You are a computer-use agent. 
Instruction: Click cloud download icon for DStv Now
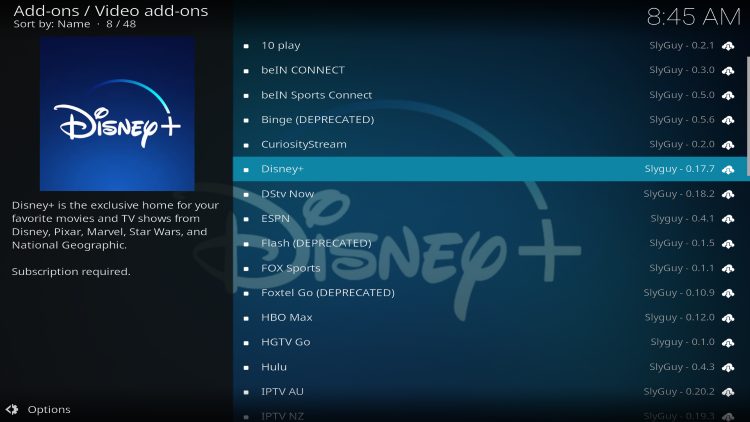pos(728,194)
